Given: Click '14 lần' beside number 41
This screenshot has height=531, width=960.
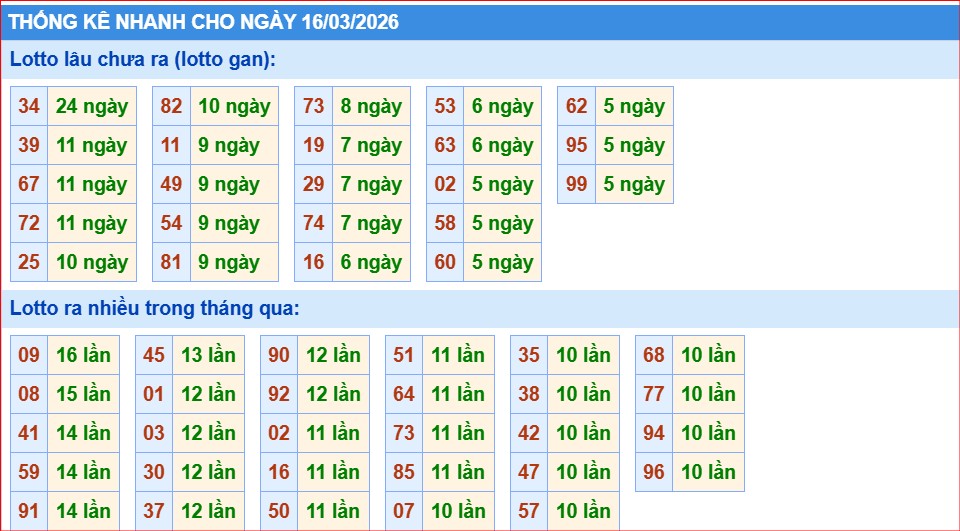Looking at the screenshot, I should click(83, 433).
